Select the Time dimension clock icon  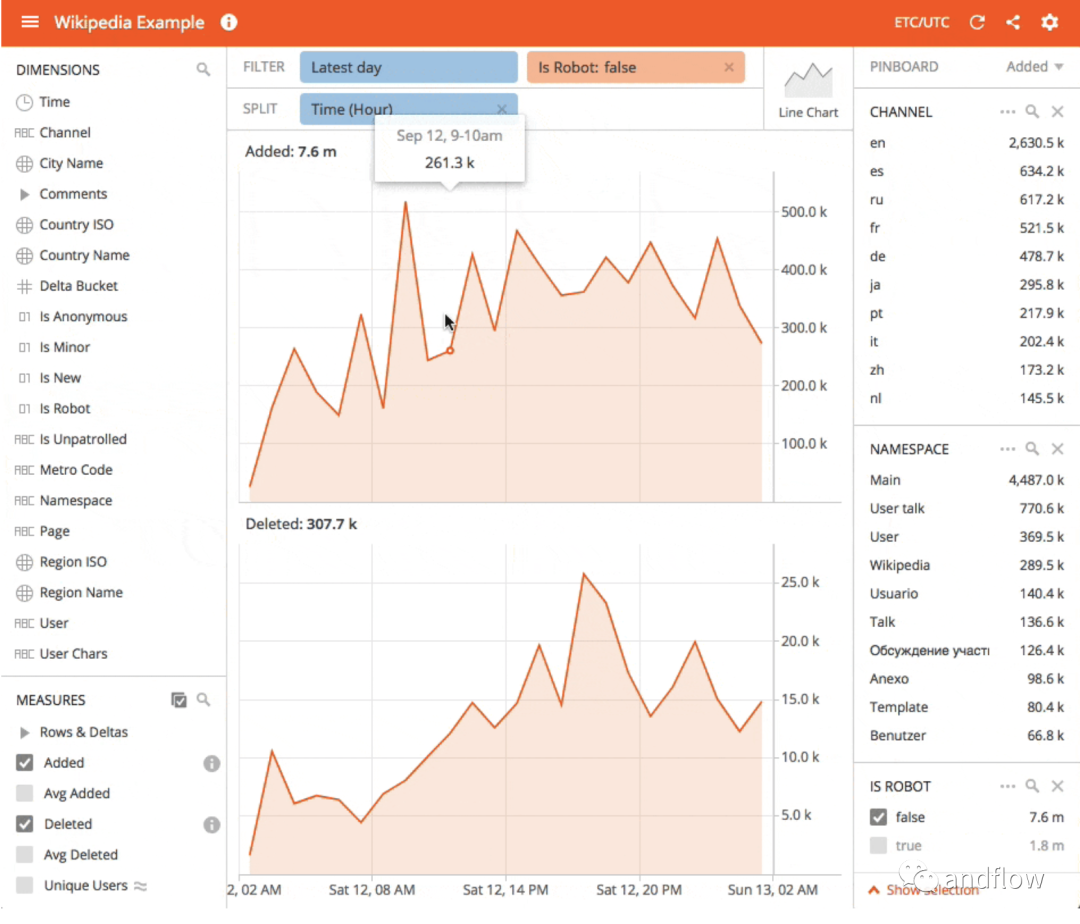pos(24,103)
